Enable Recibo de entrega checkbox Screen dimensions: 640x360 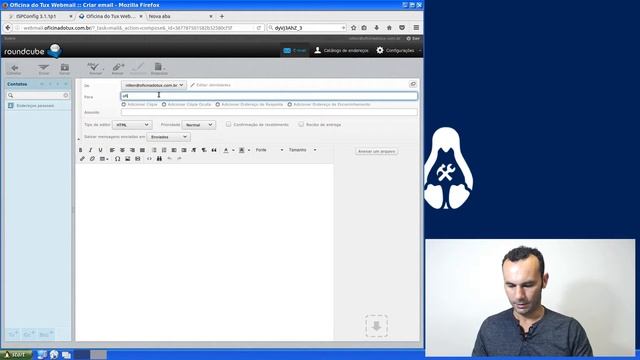301,124
